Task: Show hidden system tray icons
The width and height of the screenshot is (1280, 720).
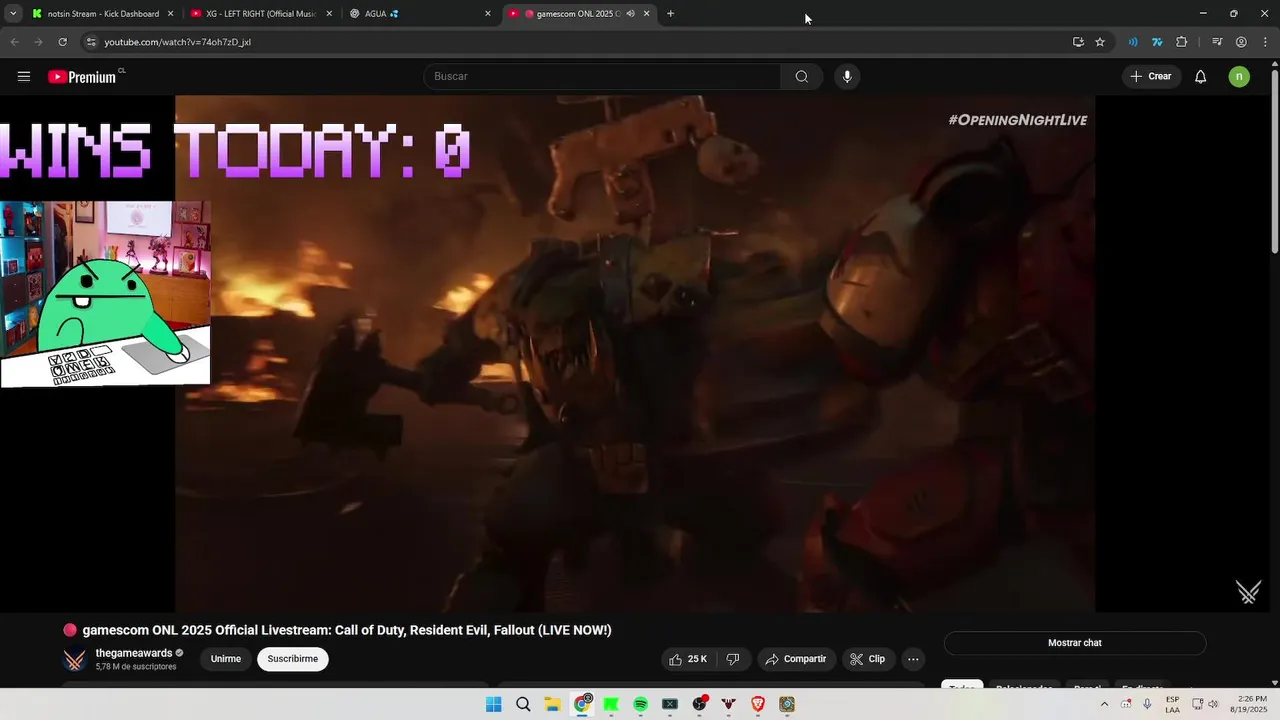Action: point(1104,704)
